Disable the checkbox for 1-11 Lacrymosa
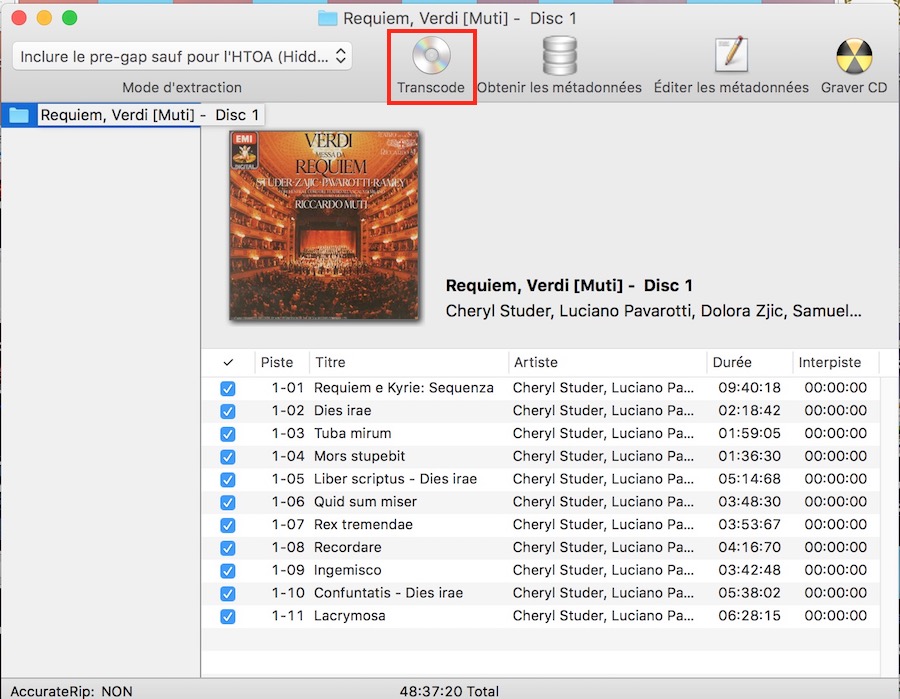Screen dimensions: 900x699 [228, 616]
